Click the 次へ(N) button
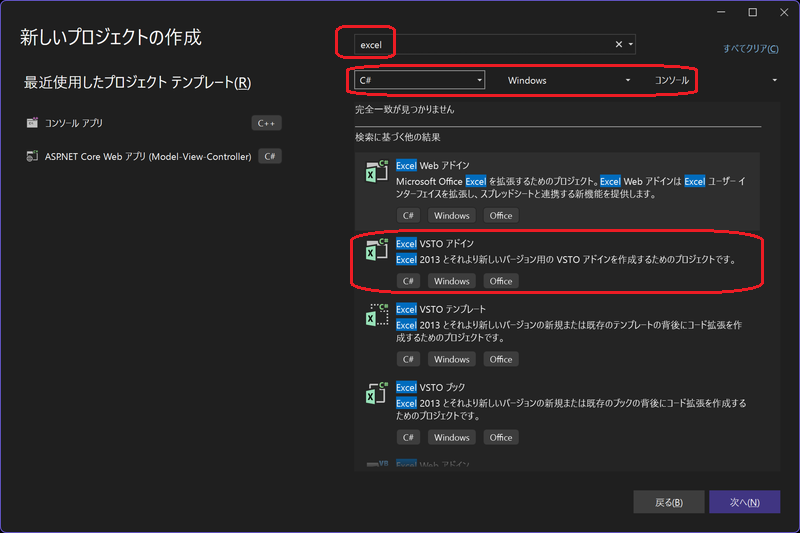Viewport: 800px width, 533px height. tap(744, 502)
